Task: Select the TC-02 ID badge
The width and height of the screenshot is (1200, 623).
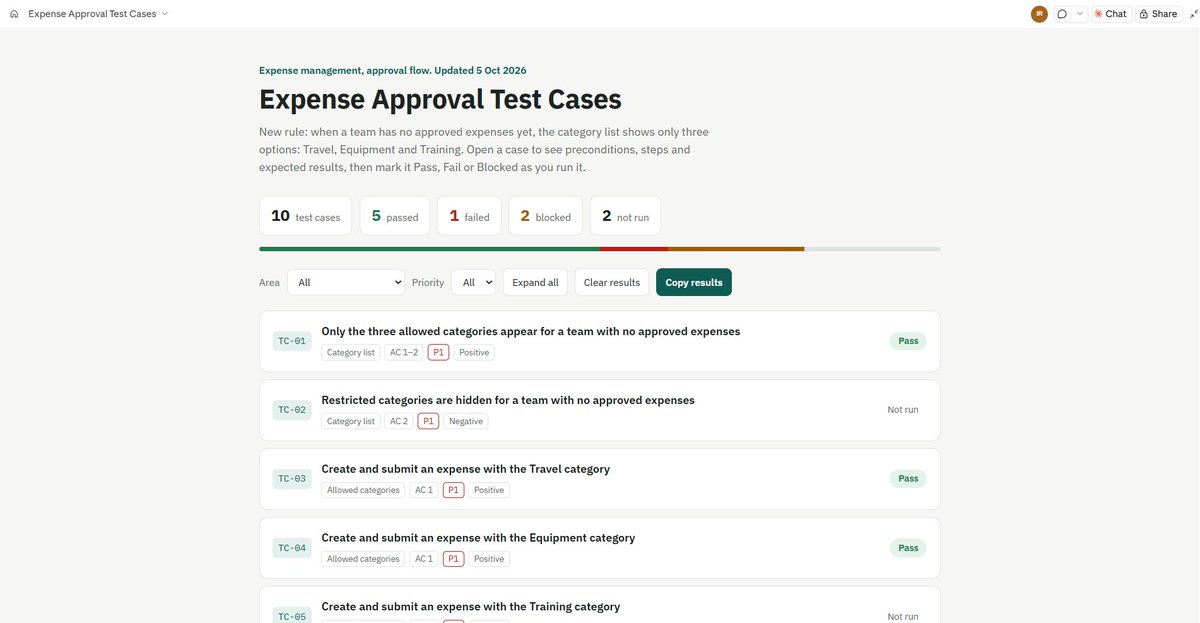Action: point(292,410)
